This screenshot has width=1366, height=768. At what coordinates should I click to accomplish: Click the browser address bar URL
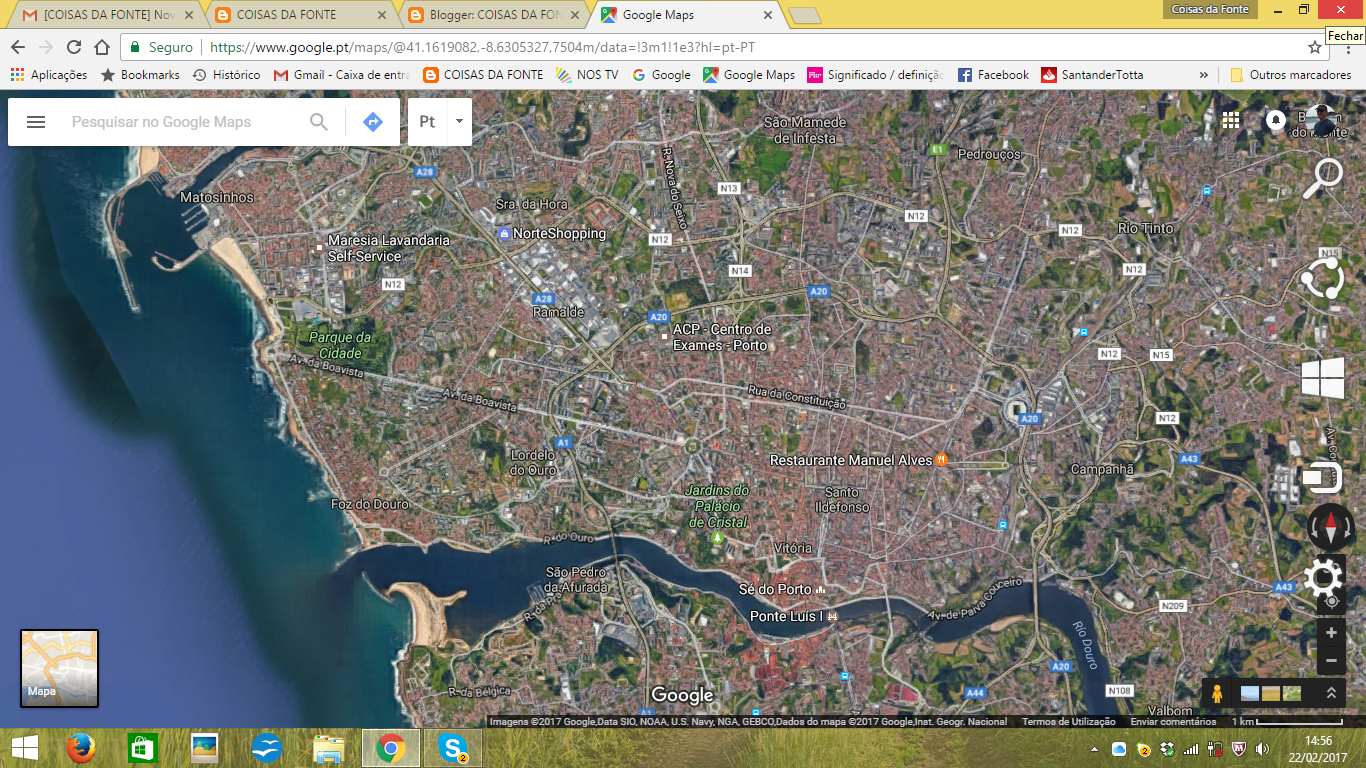point(482,47)
